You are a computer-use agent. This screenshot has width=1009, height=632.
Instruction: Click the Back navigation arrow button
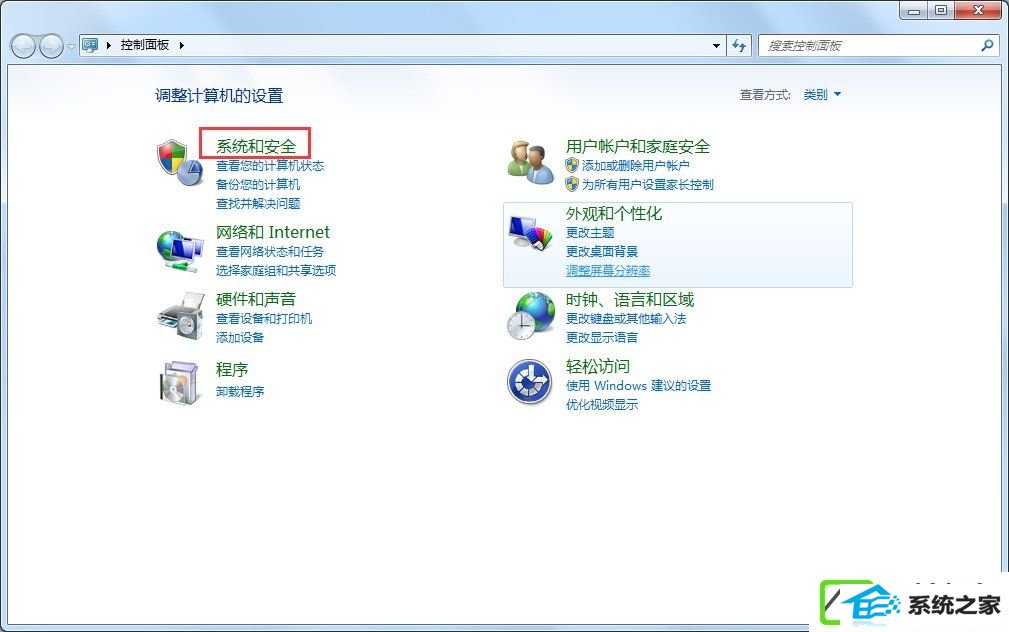click(x=24, y=46)
